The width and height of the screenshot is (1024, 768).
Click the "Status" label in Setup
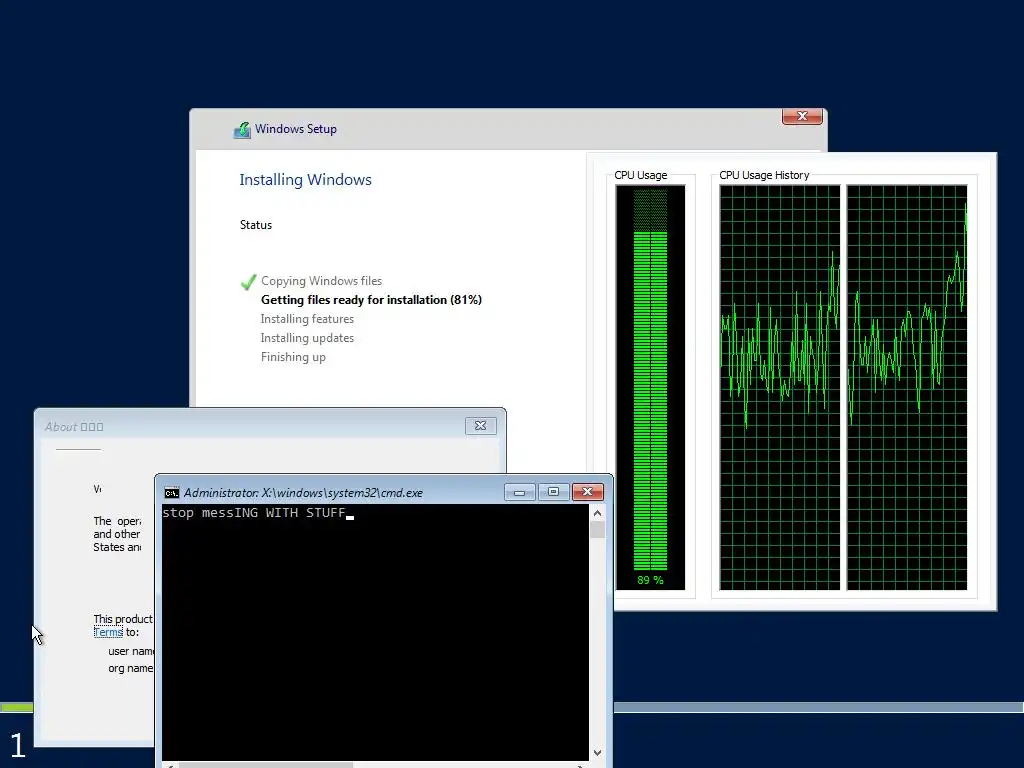pyautogui.click(x=255, y=225)
